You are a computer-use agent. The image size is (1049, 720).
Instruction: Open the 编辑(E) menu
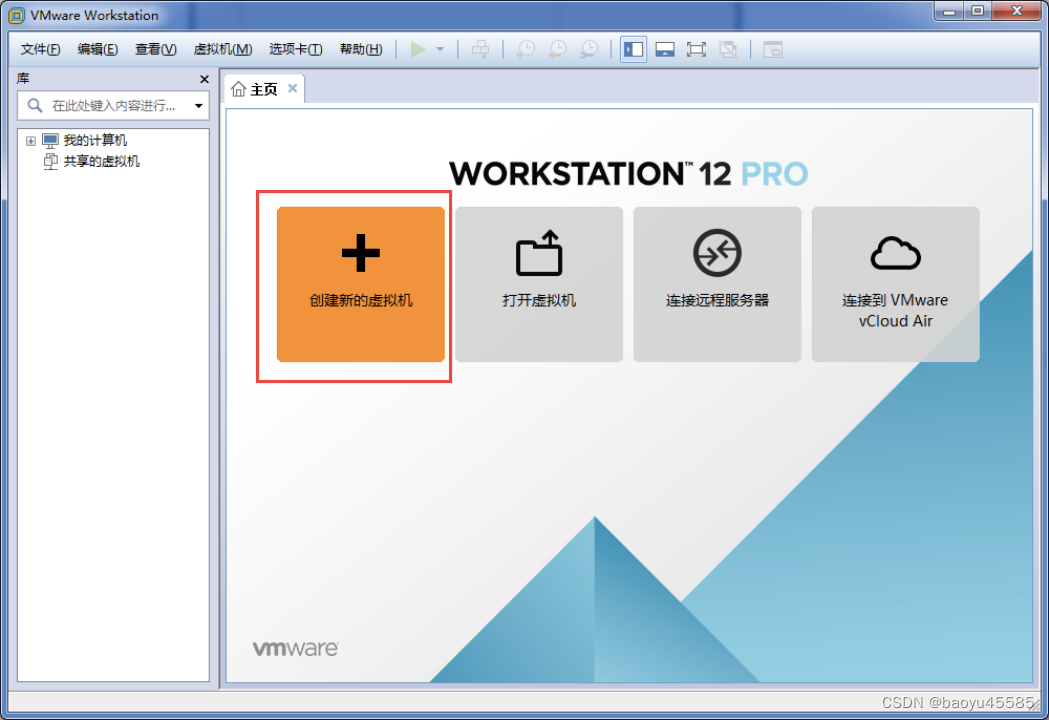click(98, 49)
